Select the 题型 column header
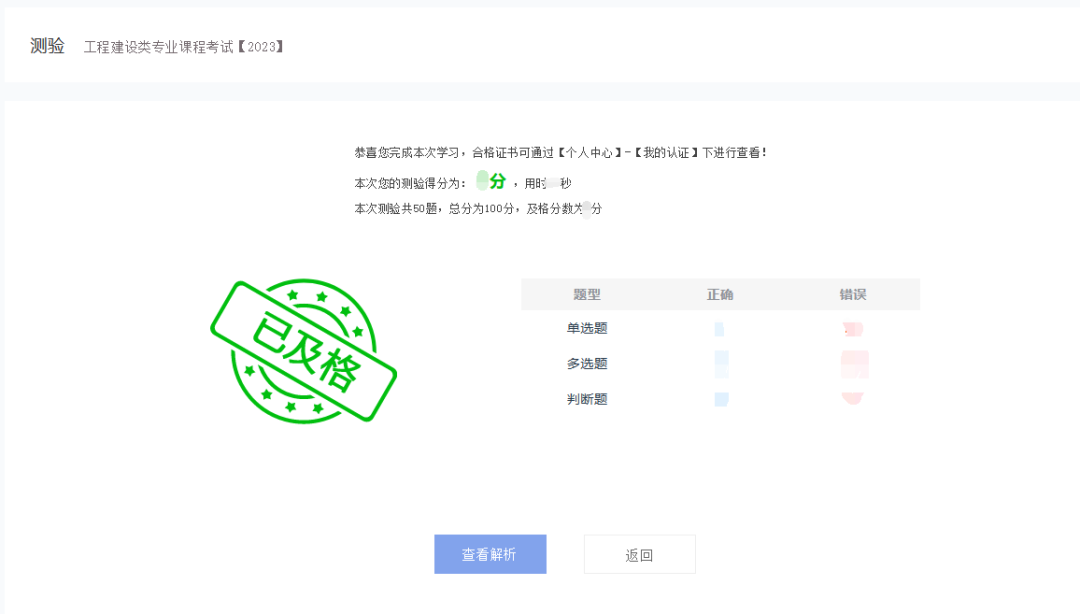This screenshot has width=1080, height=614. coord(587,294)
